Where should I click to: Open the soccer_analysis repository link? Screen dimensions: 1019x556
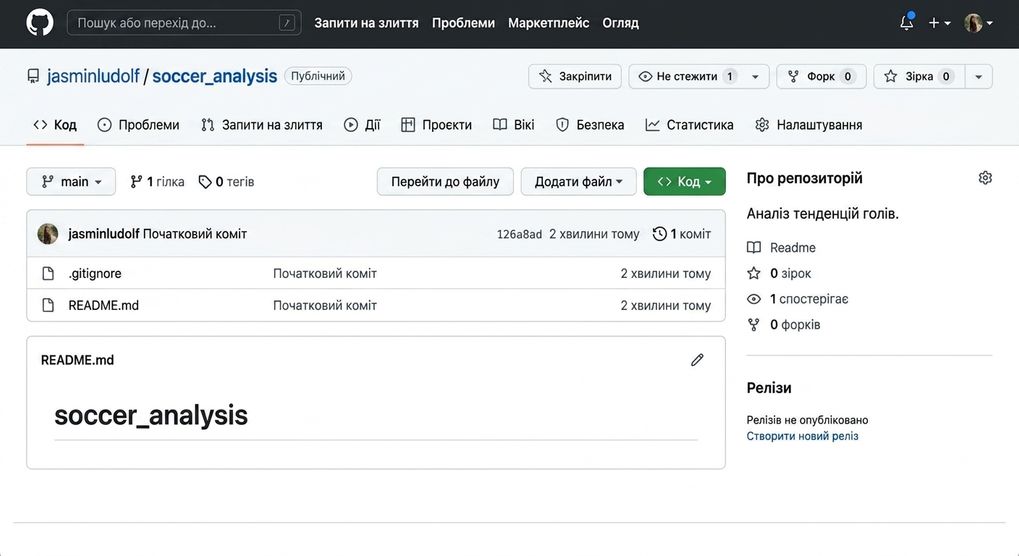[x=214, y=76]
